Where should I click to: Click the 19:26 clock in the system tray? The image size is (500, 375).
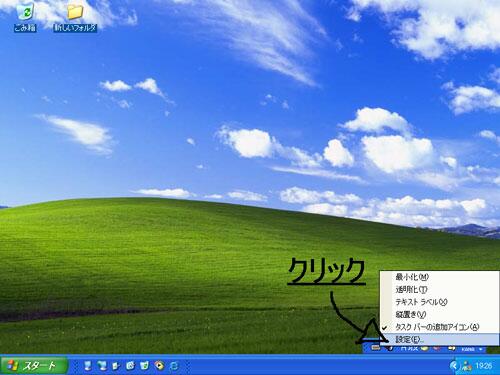(483, 366)
